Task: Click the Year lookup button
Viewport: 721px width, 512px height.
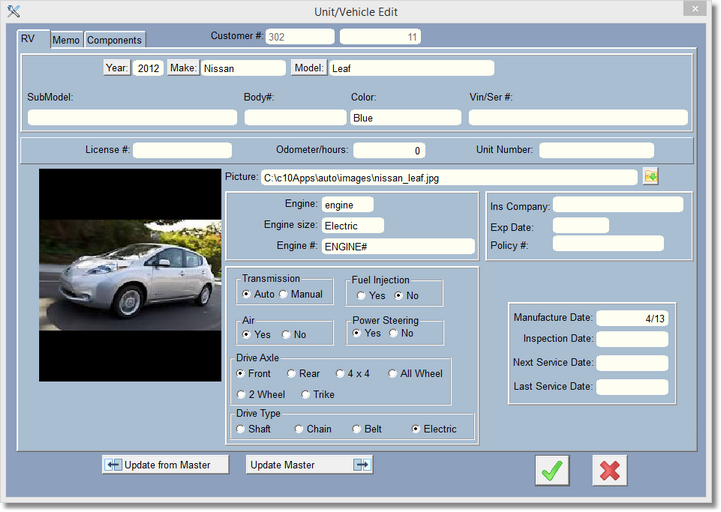Action: 117,68
